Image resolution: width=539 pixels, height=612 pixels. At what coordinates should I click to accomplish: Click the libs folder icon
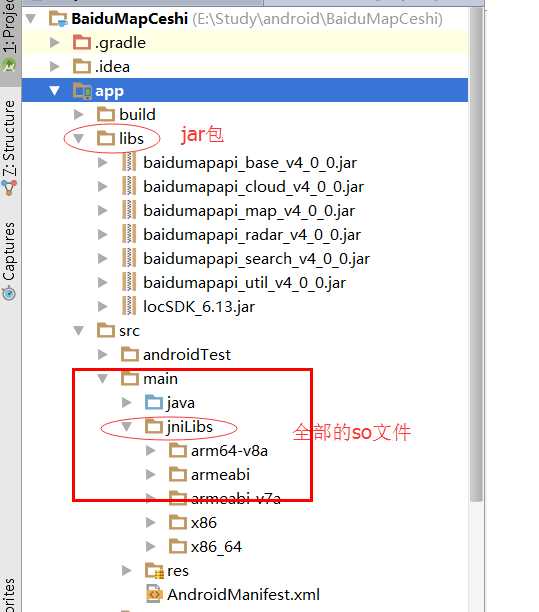[106, 139]
